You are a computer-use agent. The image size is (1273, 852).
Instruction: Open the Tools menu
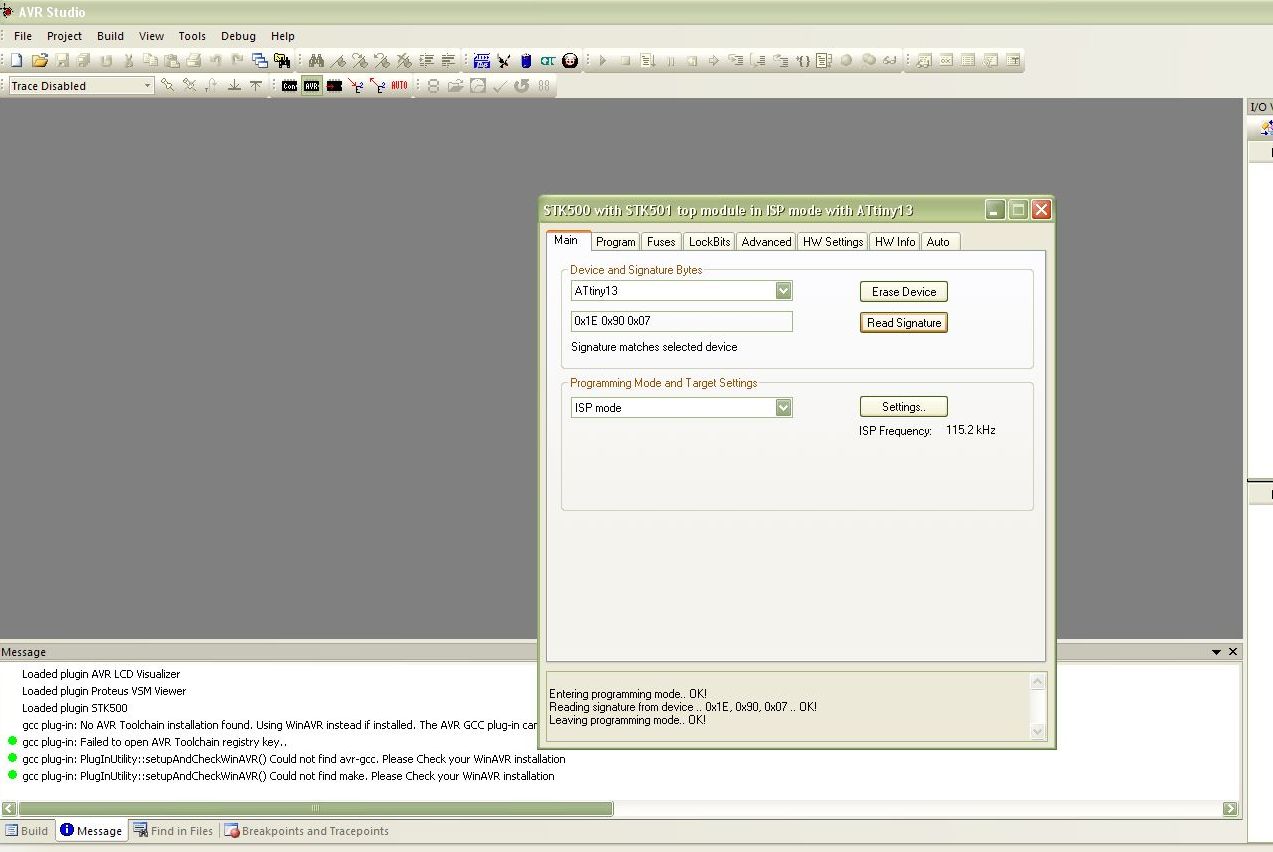(x=192, y=36)
